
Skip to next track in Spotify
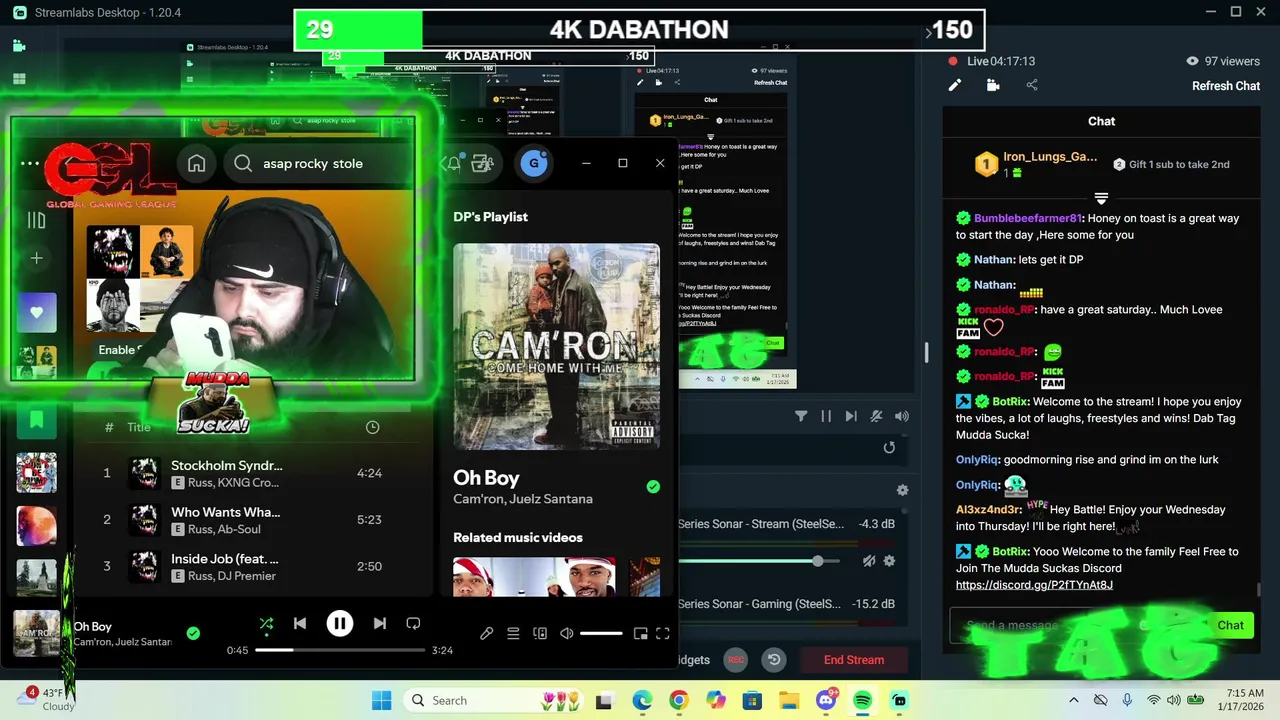pyautogui.click(x=379, y=624)
